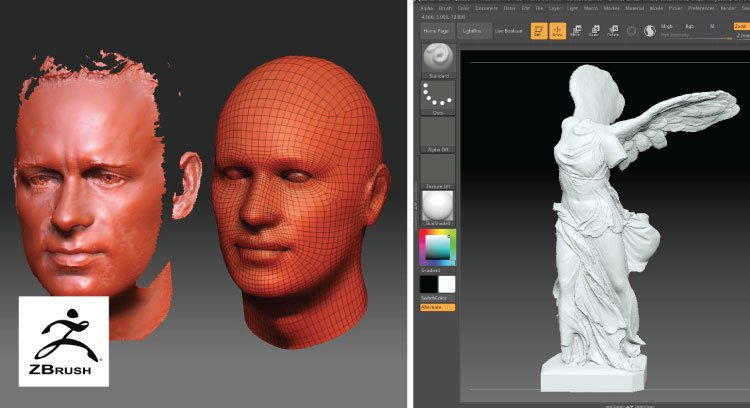Activate Draw mode button

pyautogui.click(x=557, y=31)
